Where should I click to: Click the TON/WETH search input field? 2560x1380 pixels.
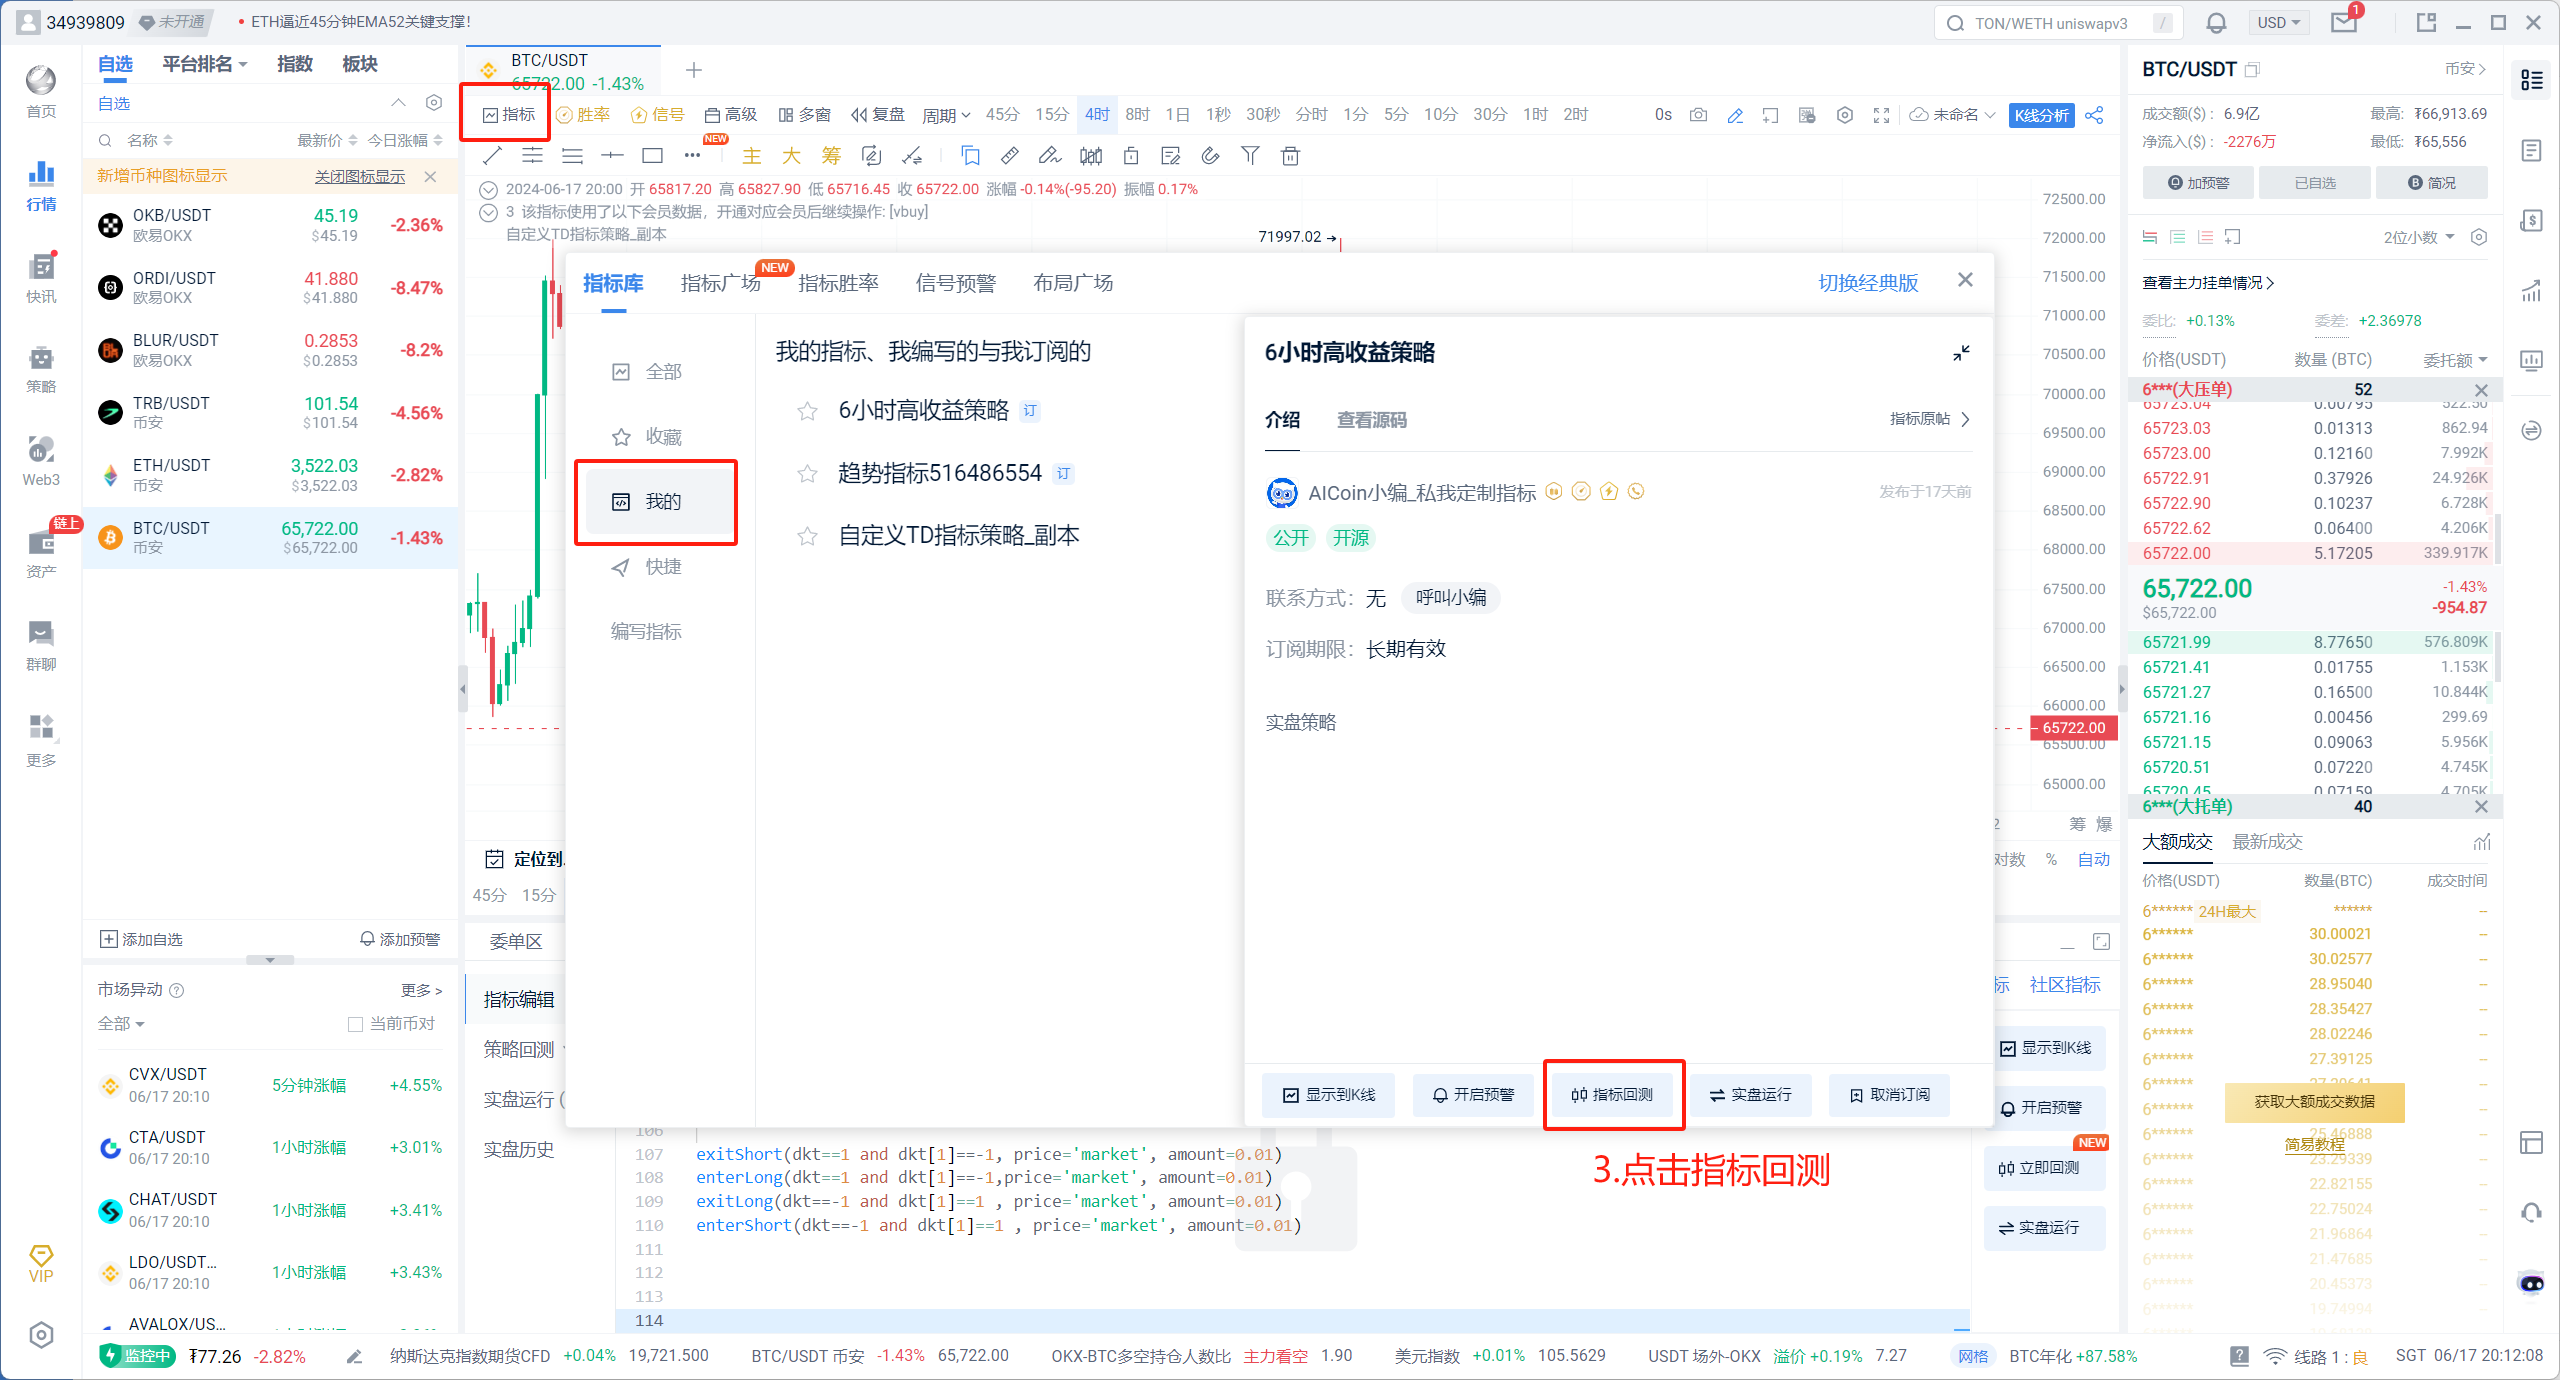pyautogui.click(x=2058, y=23)
